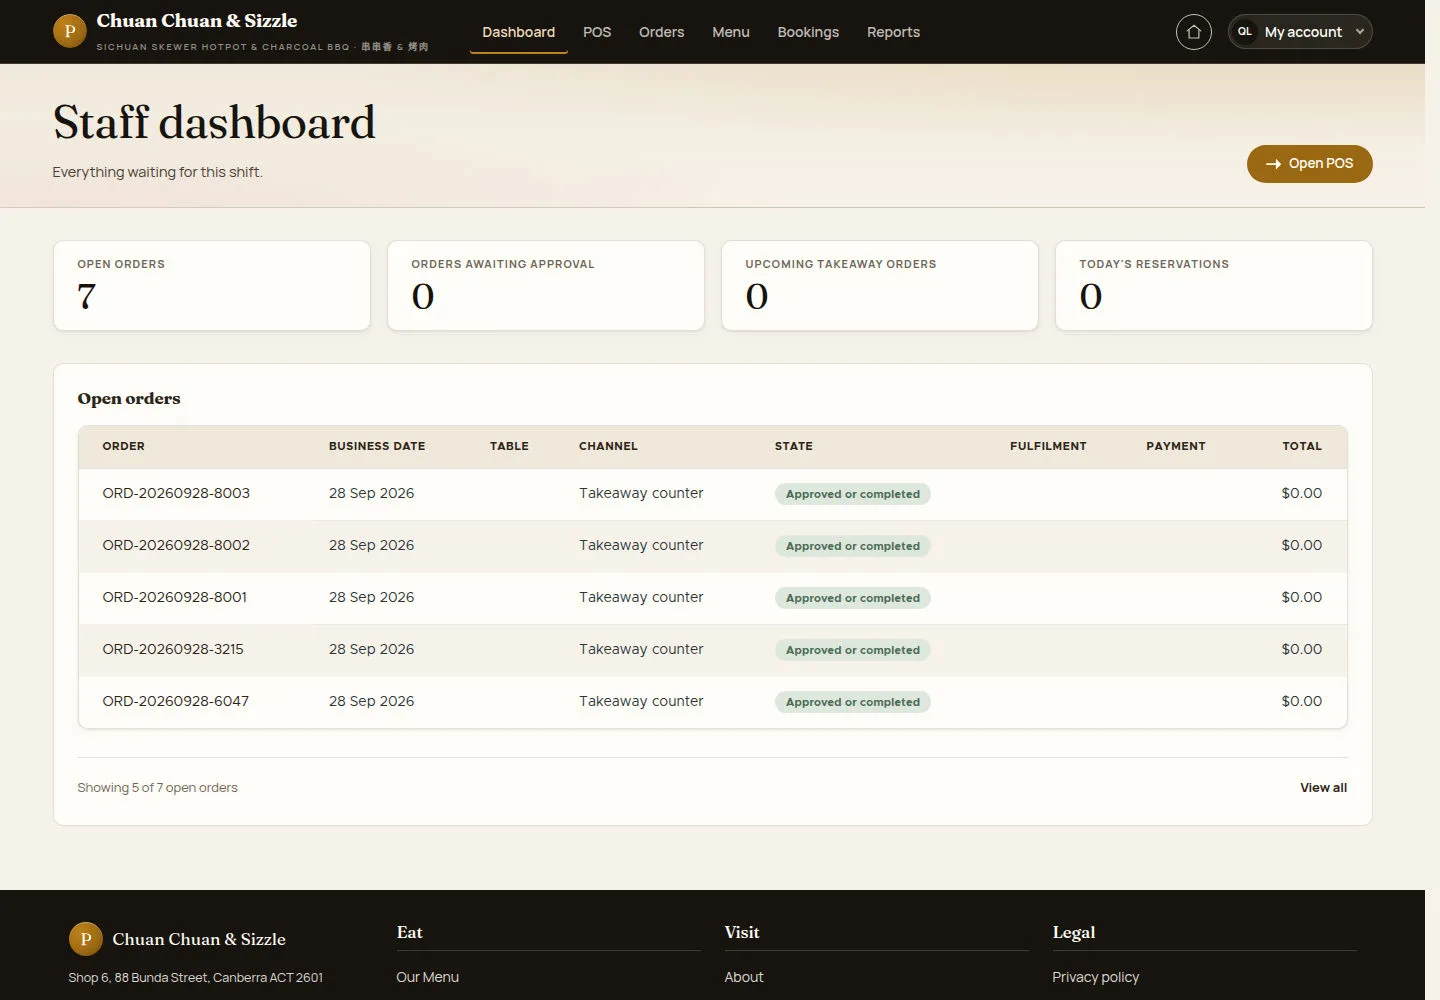Screen dimensions: 1440x1000
Task: Select the Upcoming Takeaway Orders card
Action: 880,285
